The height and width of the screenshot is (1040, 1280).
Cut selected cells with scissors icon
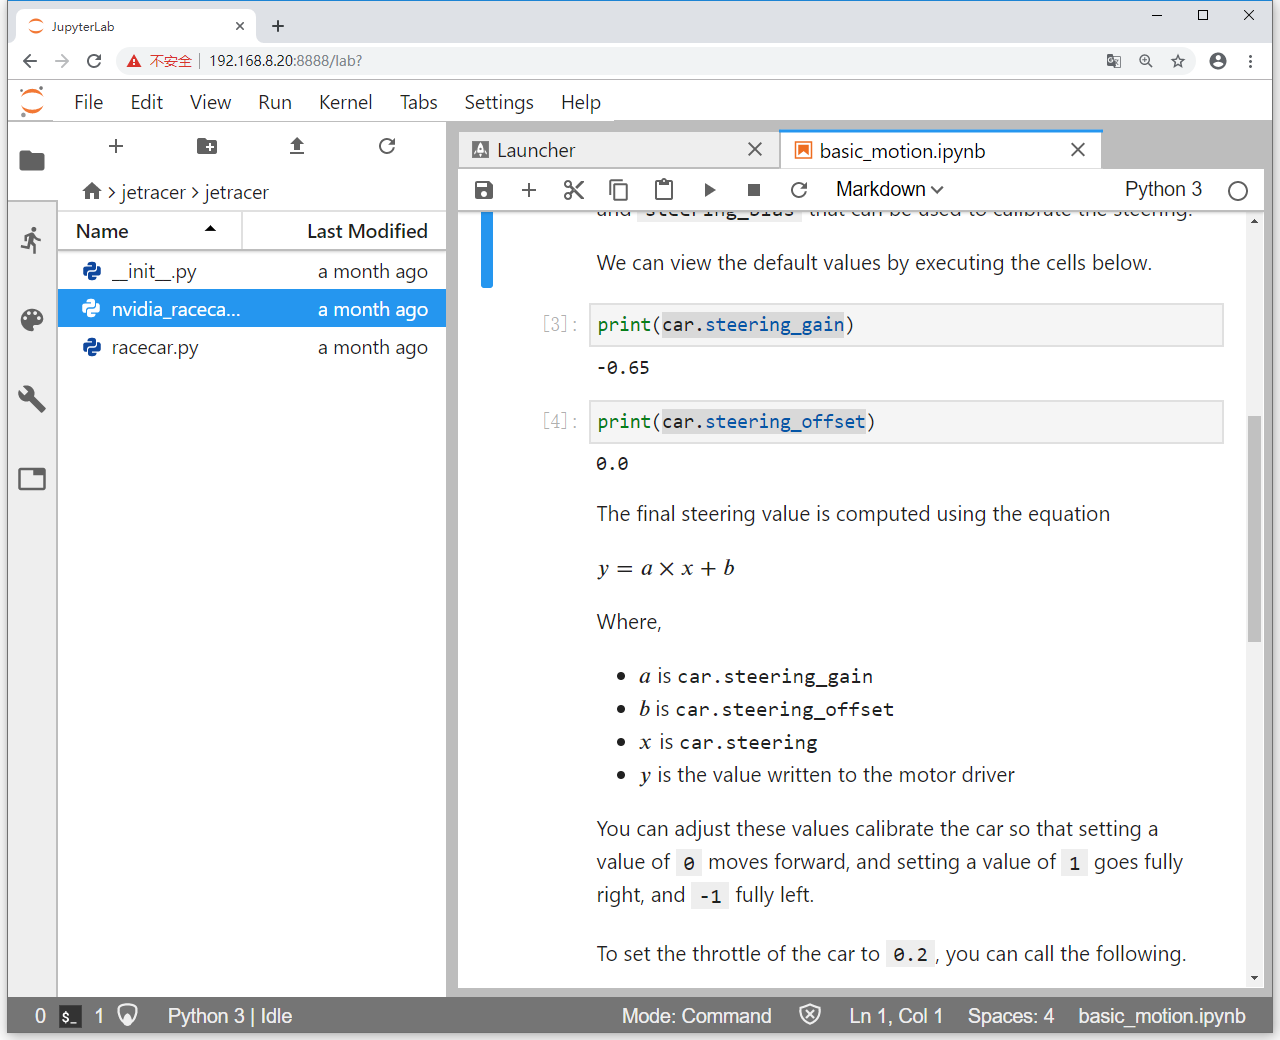574,190
